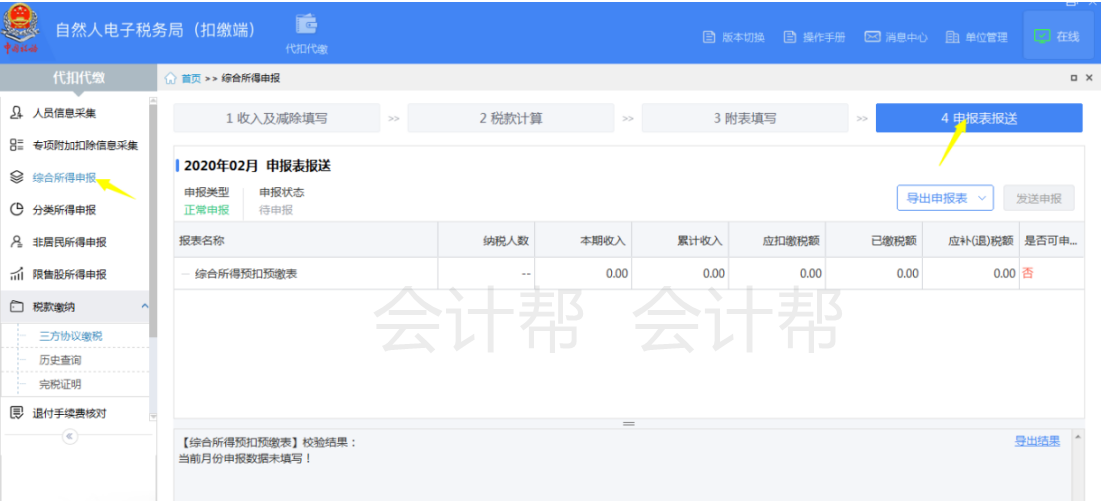Open 专项附加扣除信息采集 in sidebar

(x=85, y=146)
